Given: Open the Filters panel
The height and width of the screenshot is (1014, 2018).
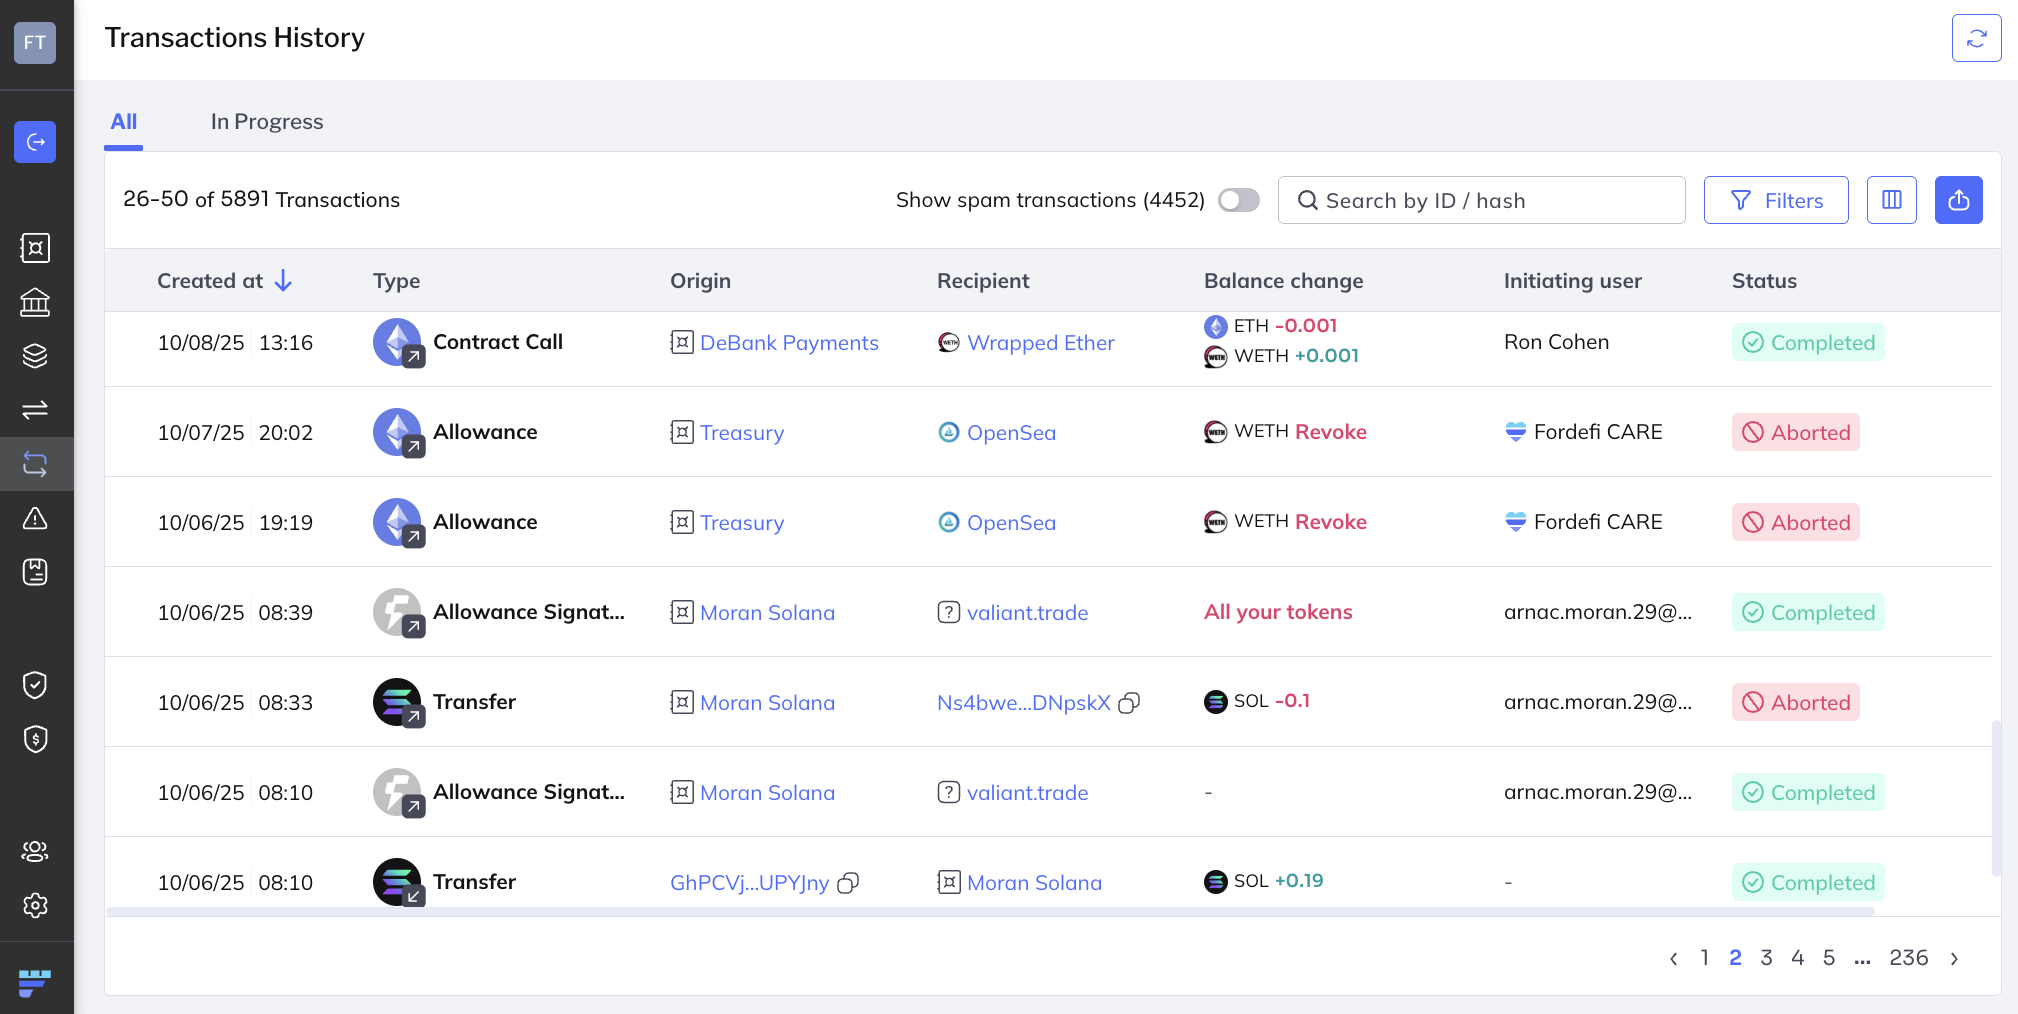Looking at the screenshot, I should (x=1775, y=200).
